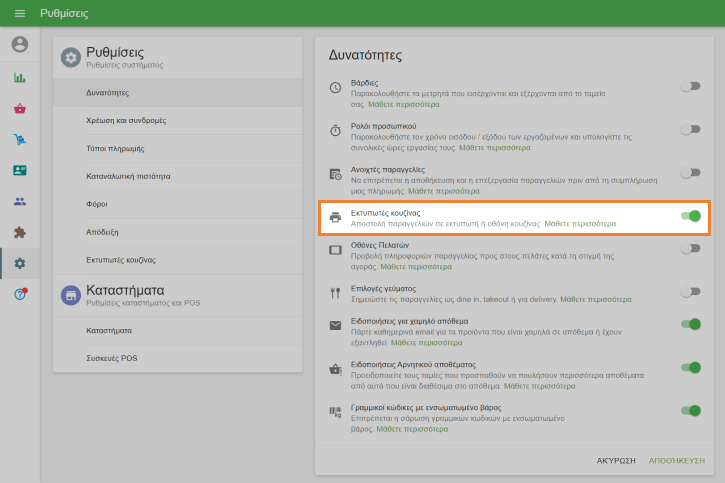Open the hamburger menu icon

coord(19,14)
